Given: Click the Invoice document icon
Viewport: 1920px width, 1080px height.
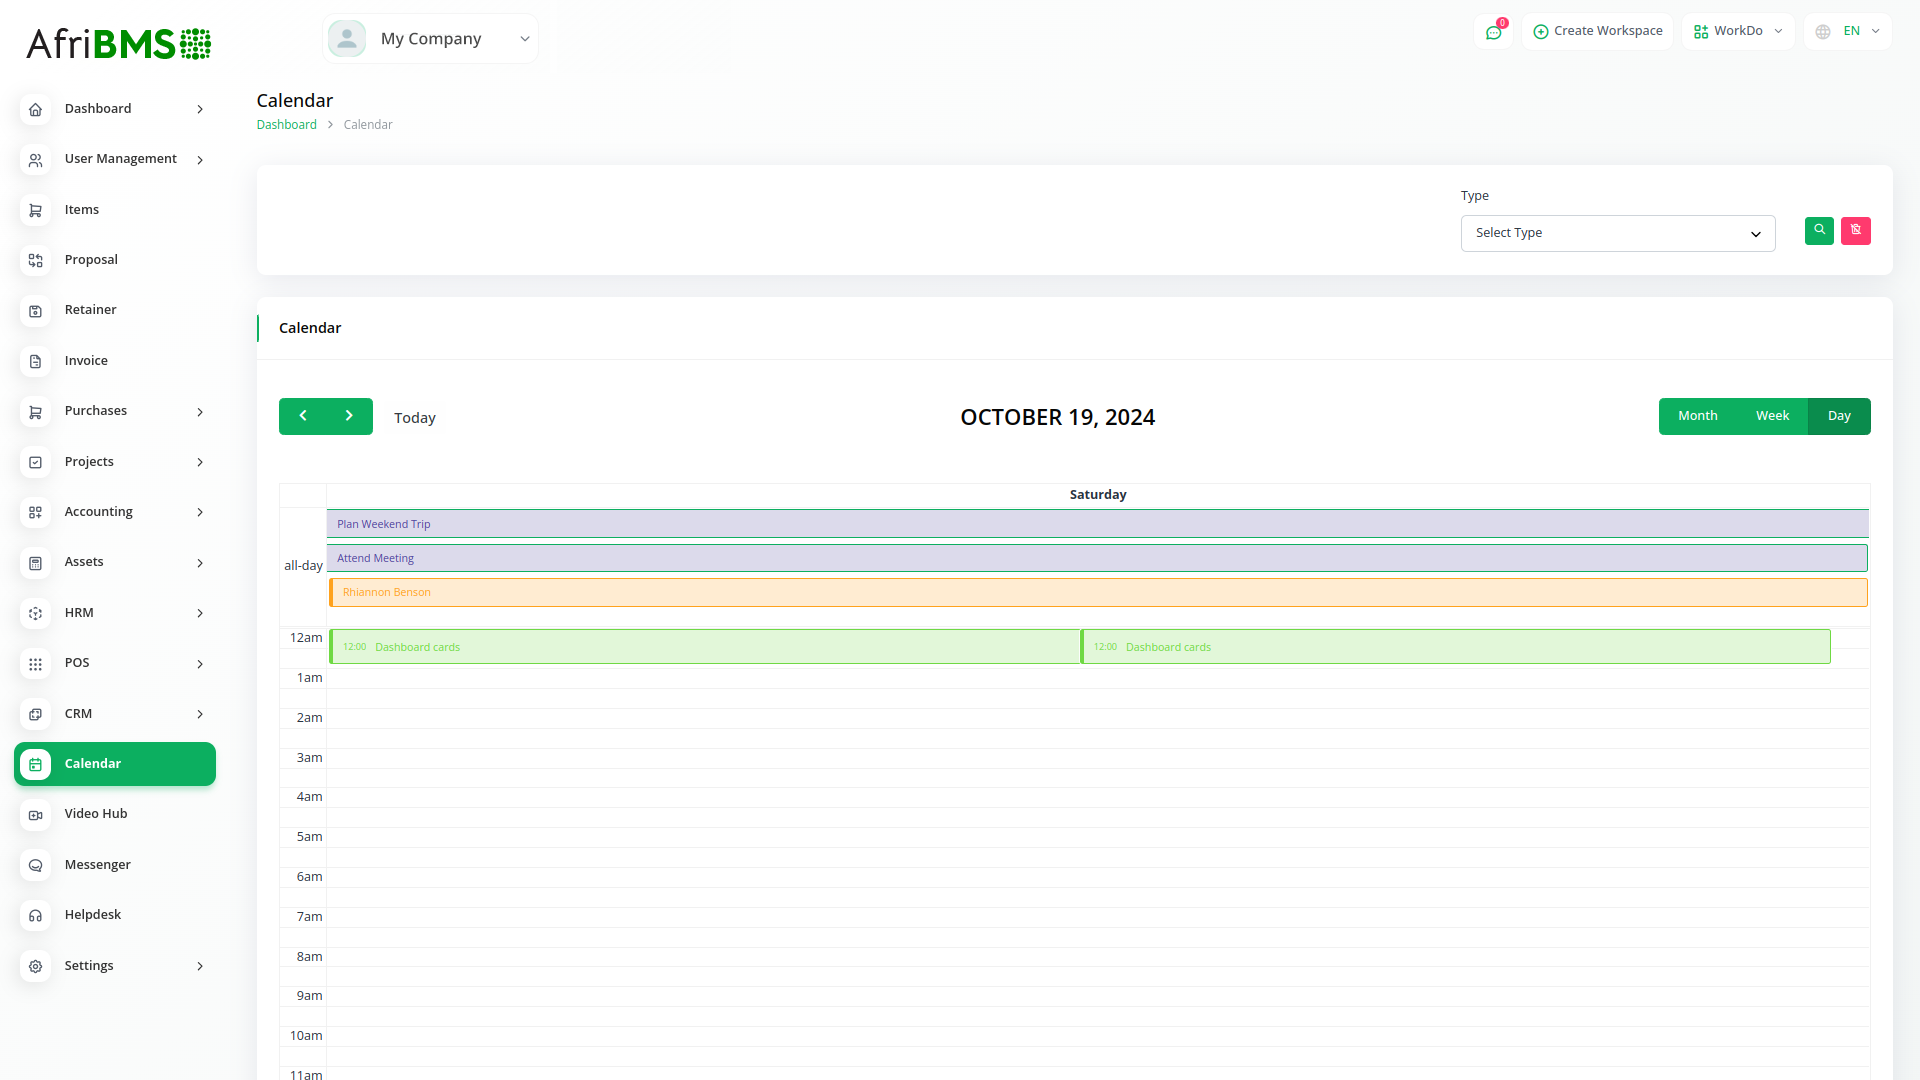Looking at the screenshot, I should pos(35,361).
